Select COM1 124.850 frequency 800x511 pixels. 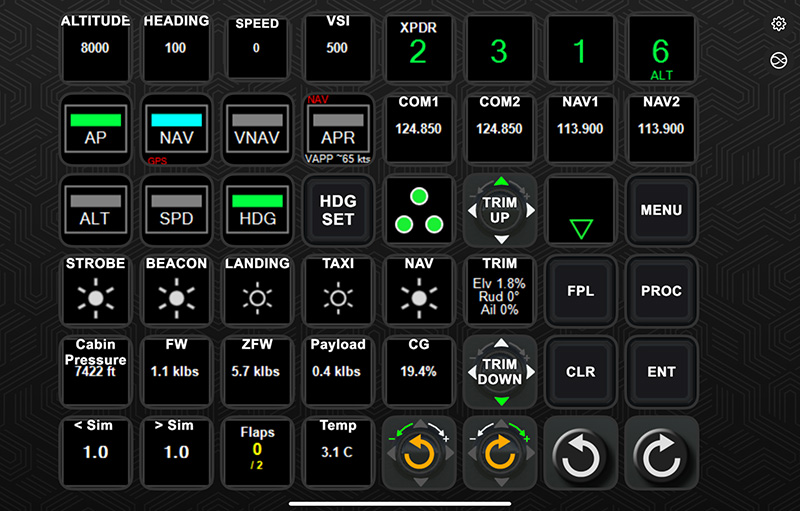[419, 129]
